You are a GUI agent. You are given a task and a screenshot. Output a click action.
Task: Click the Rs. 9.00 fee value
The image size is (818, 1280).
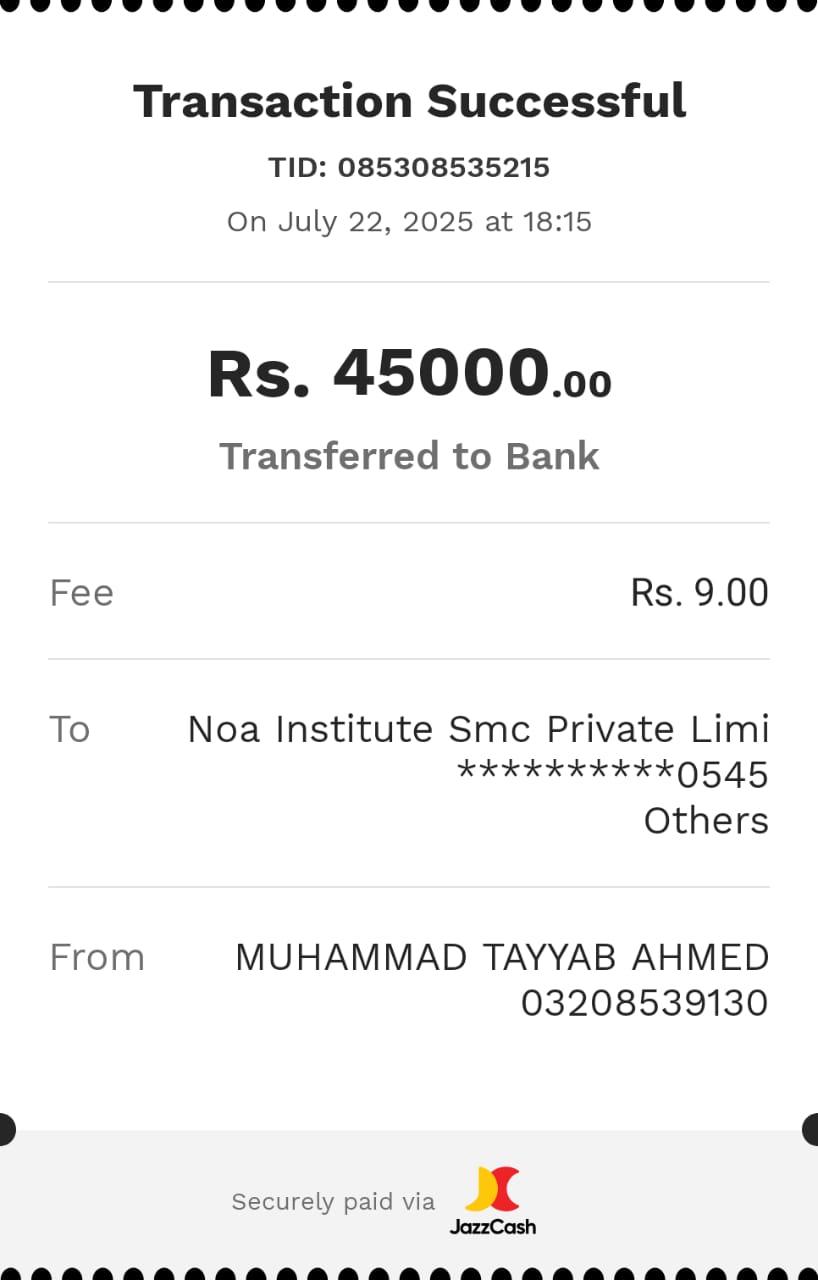699,593
